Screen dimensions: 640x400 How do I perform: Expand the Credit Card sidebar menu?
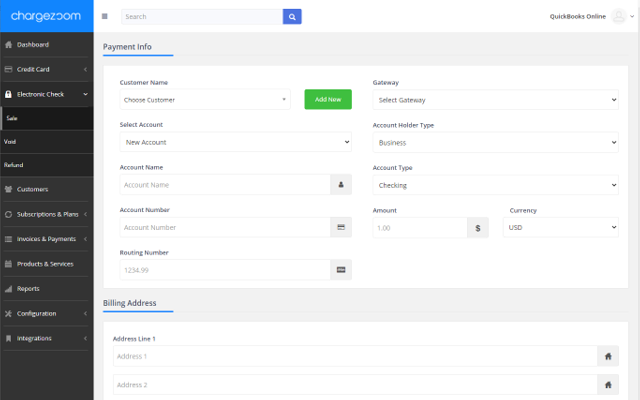pyautogui.click(x=46, y=69)
